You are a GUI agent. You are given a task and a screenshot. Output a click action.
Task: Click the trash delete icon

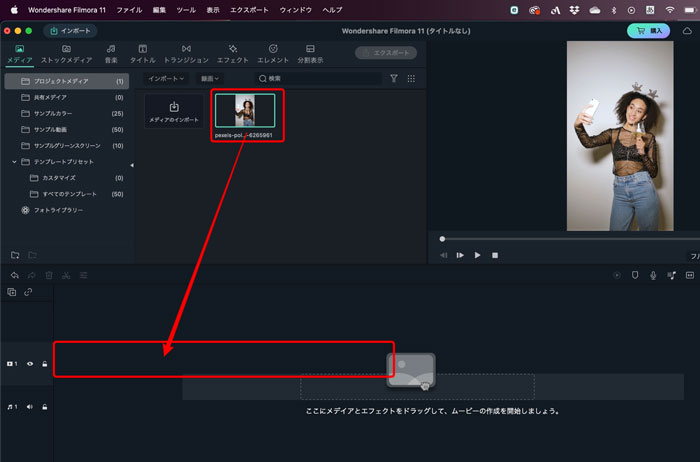point(49,275)
